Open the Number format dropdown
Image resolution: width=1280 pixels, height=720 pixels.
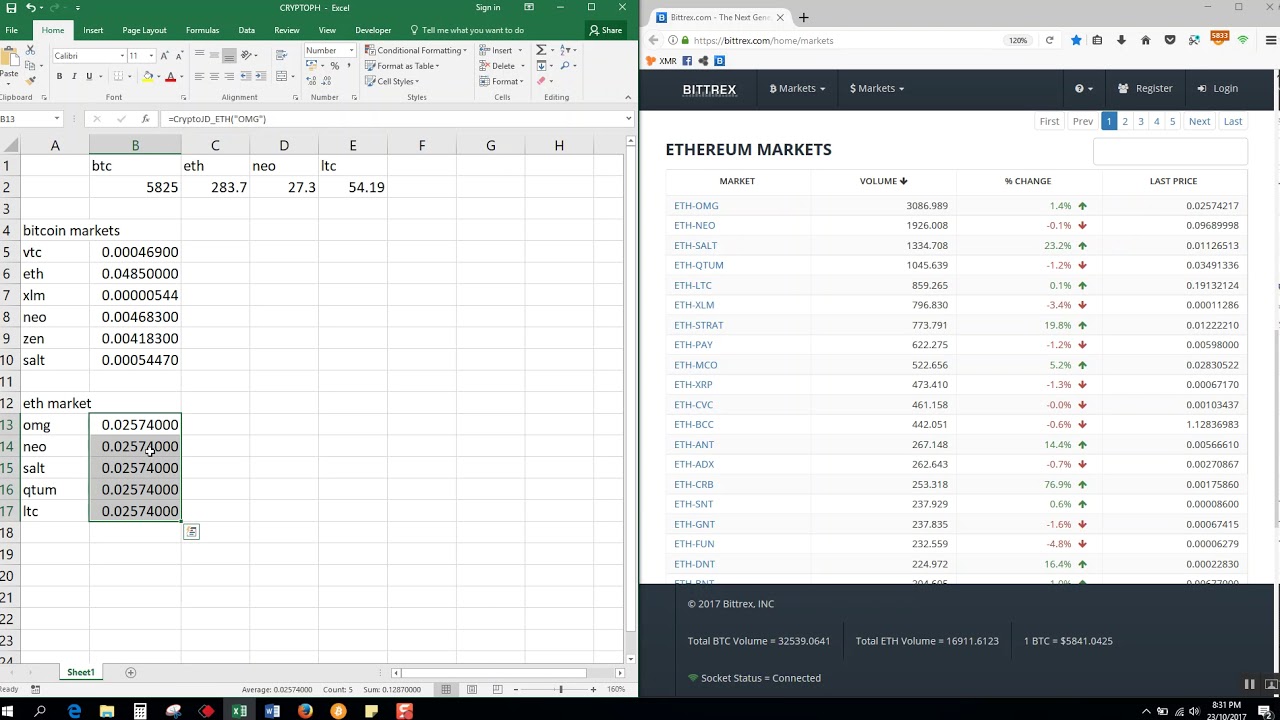pos(351,50)
